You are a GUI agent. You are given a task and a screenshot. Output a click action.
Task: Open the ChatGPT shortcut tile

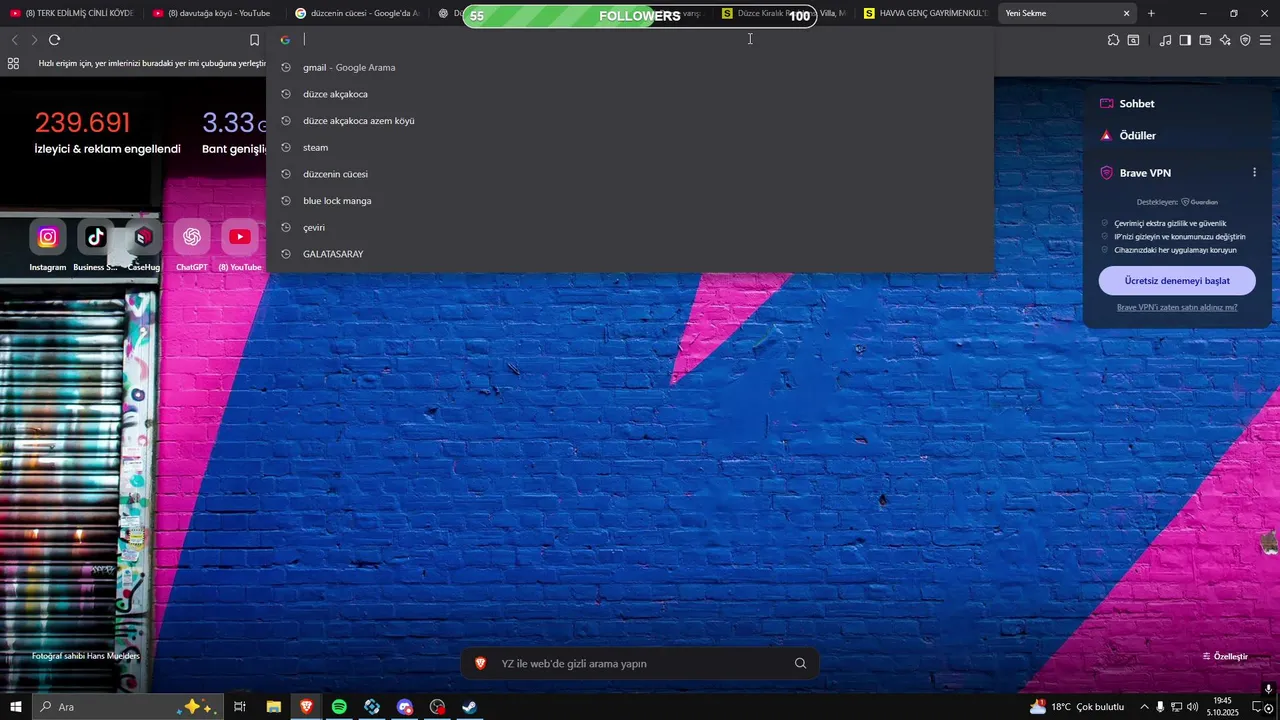[191, 237]
